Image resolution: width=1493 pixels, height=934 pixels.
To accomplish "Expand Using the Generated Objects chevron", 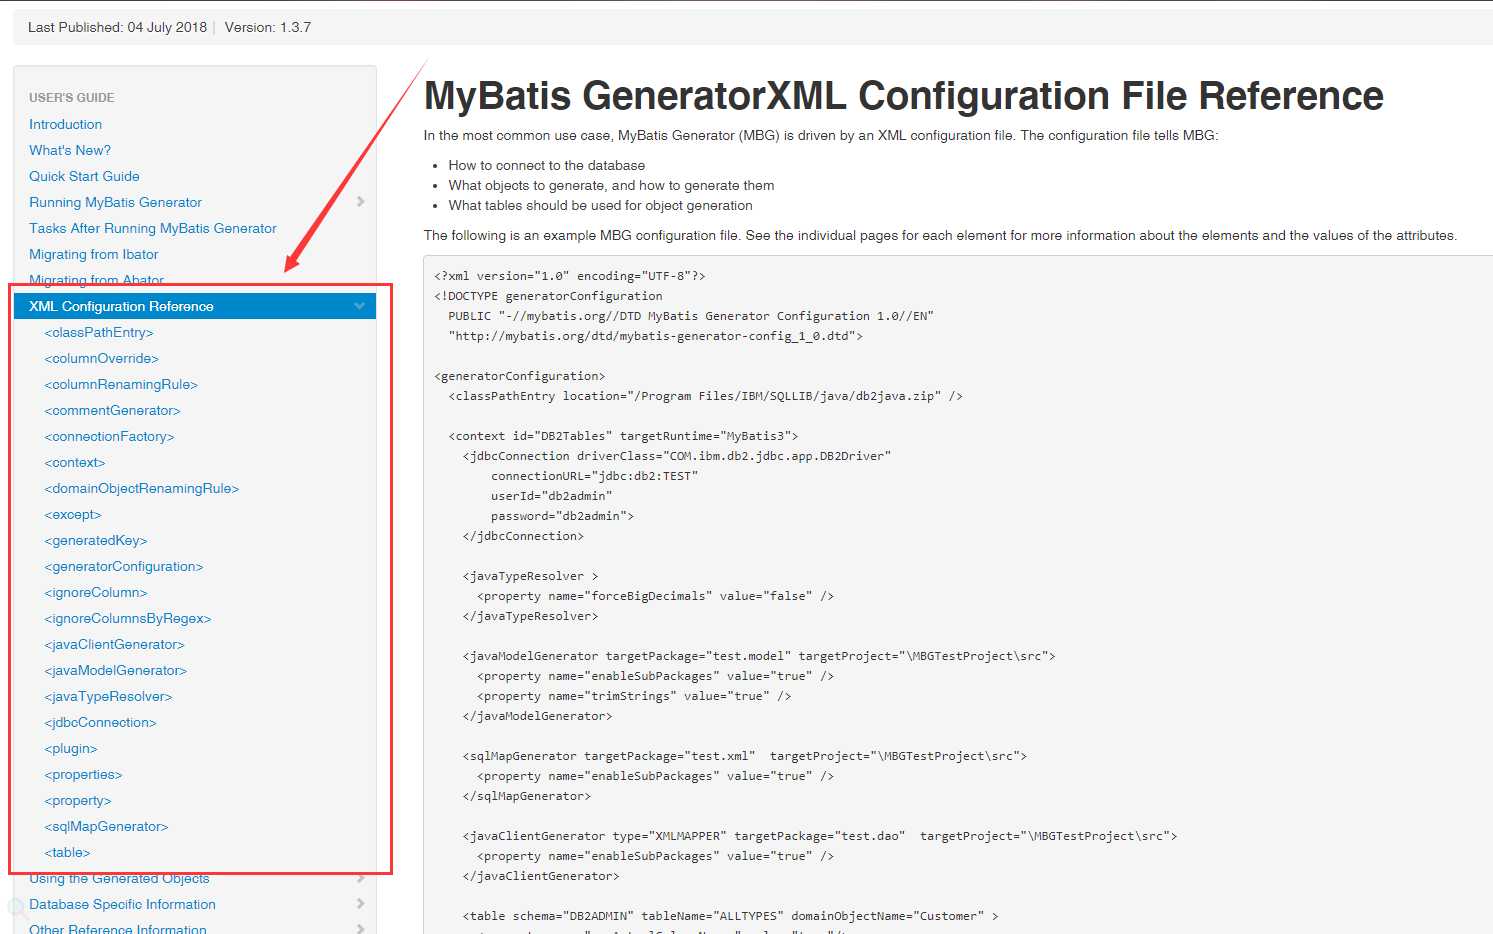I will point(360,878).
